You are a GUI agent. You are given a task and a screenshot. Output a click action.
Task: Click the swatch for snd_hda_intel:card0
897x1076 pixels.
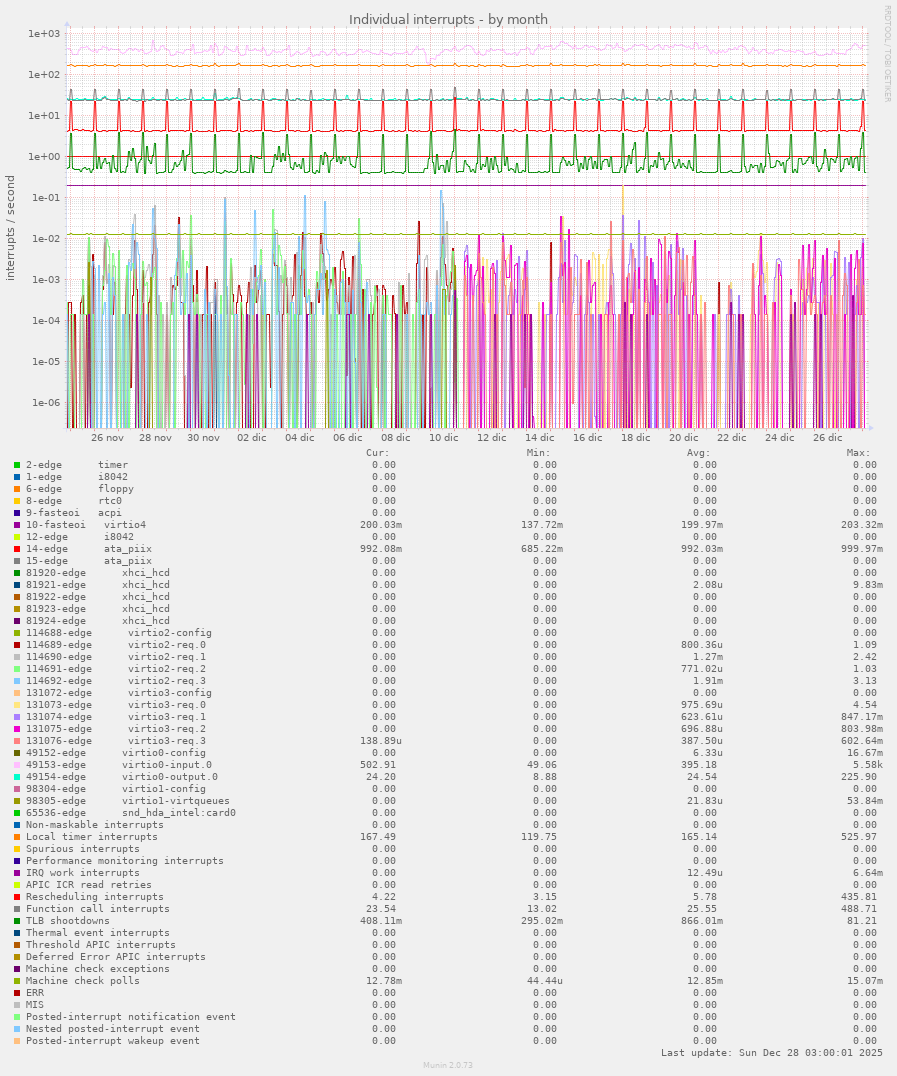coord(17,813)
